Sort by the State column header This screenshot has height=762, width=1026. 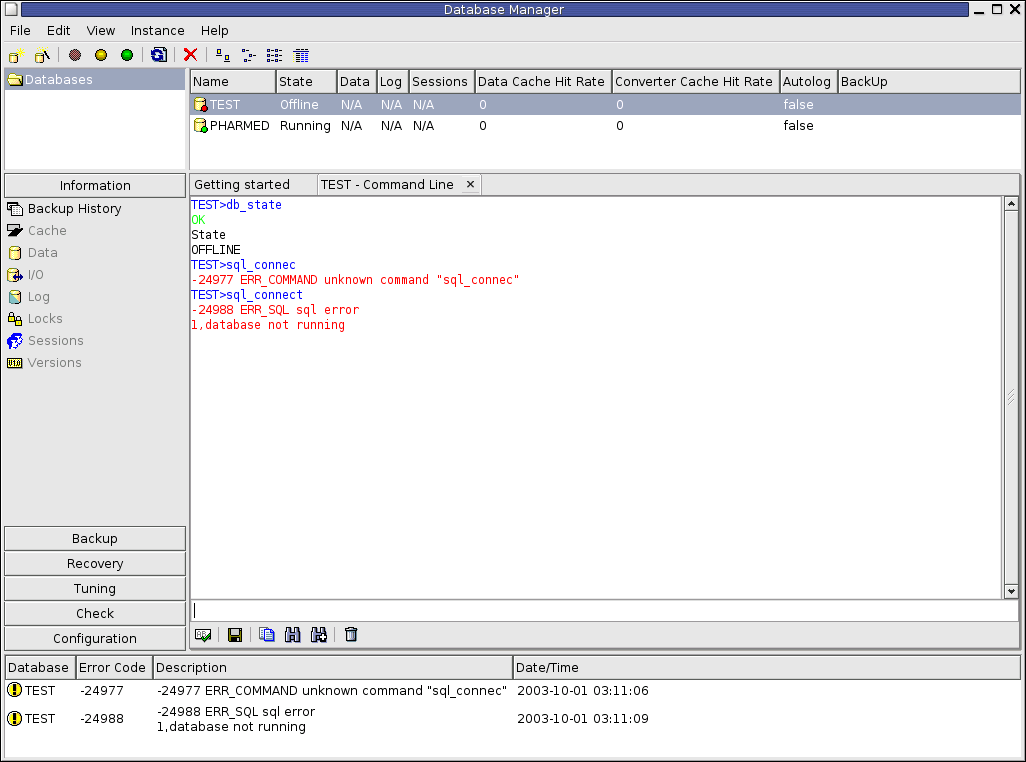coord(296,82)
